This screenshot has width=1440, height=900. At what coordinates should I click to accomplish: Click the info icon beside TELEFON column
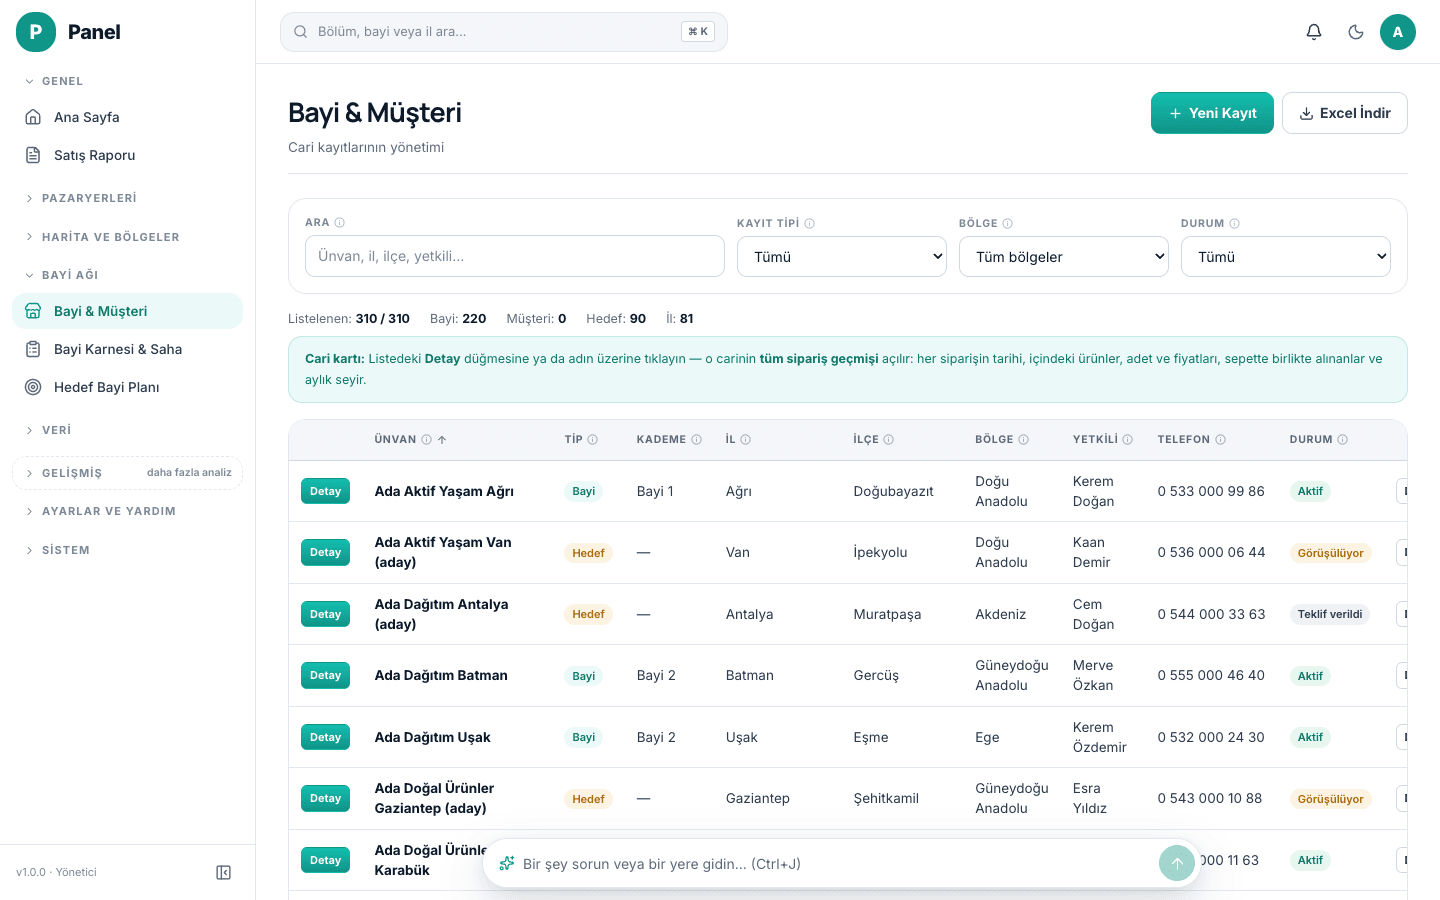coord(1221,439)
